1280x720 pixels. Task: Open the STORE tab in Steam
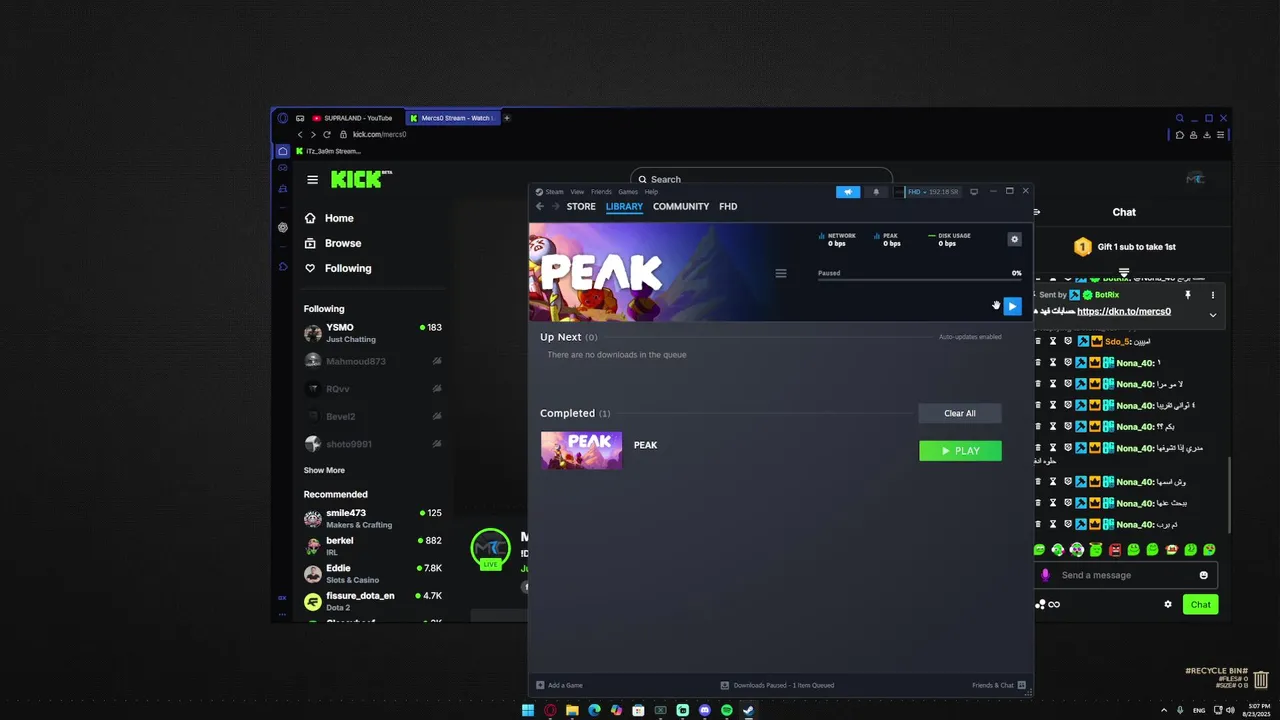point(581,206)
